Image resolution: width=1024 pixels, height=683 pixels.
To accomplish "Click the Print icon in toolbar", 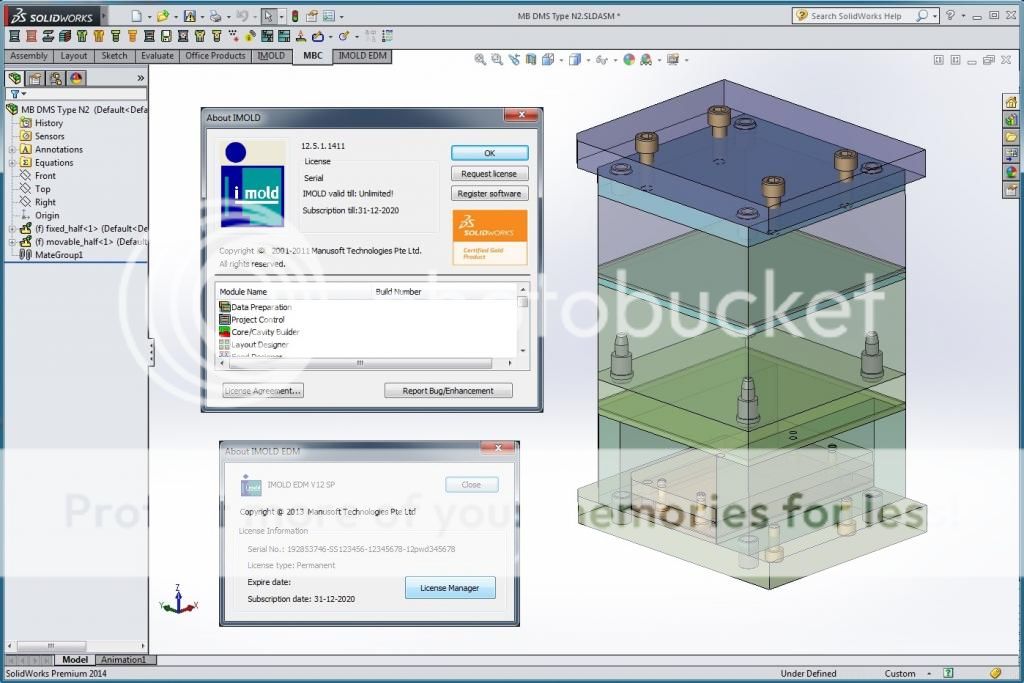I will [214, 16].
